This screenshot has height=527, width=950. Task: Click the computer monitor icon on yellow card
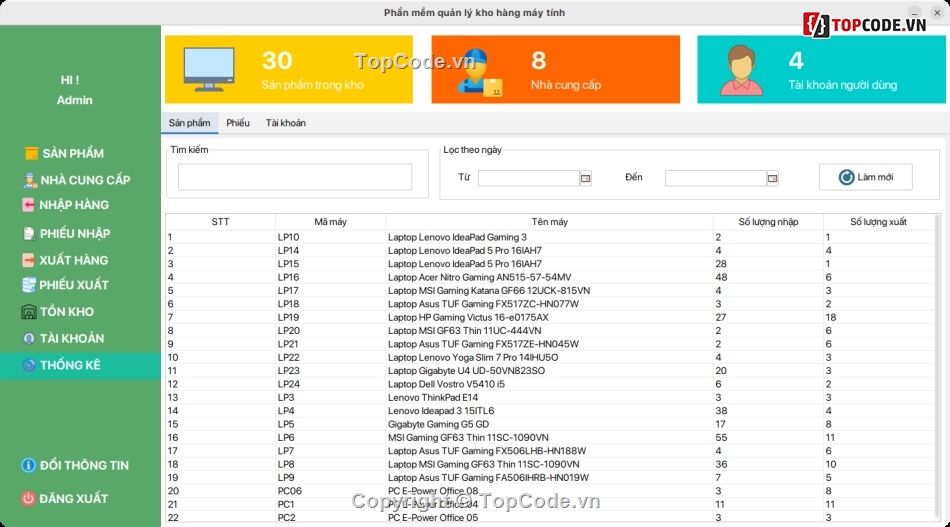tap(209, 69)
